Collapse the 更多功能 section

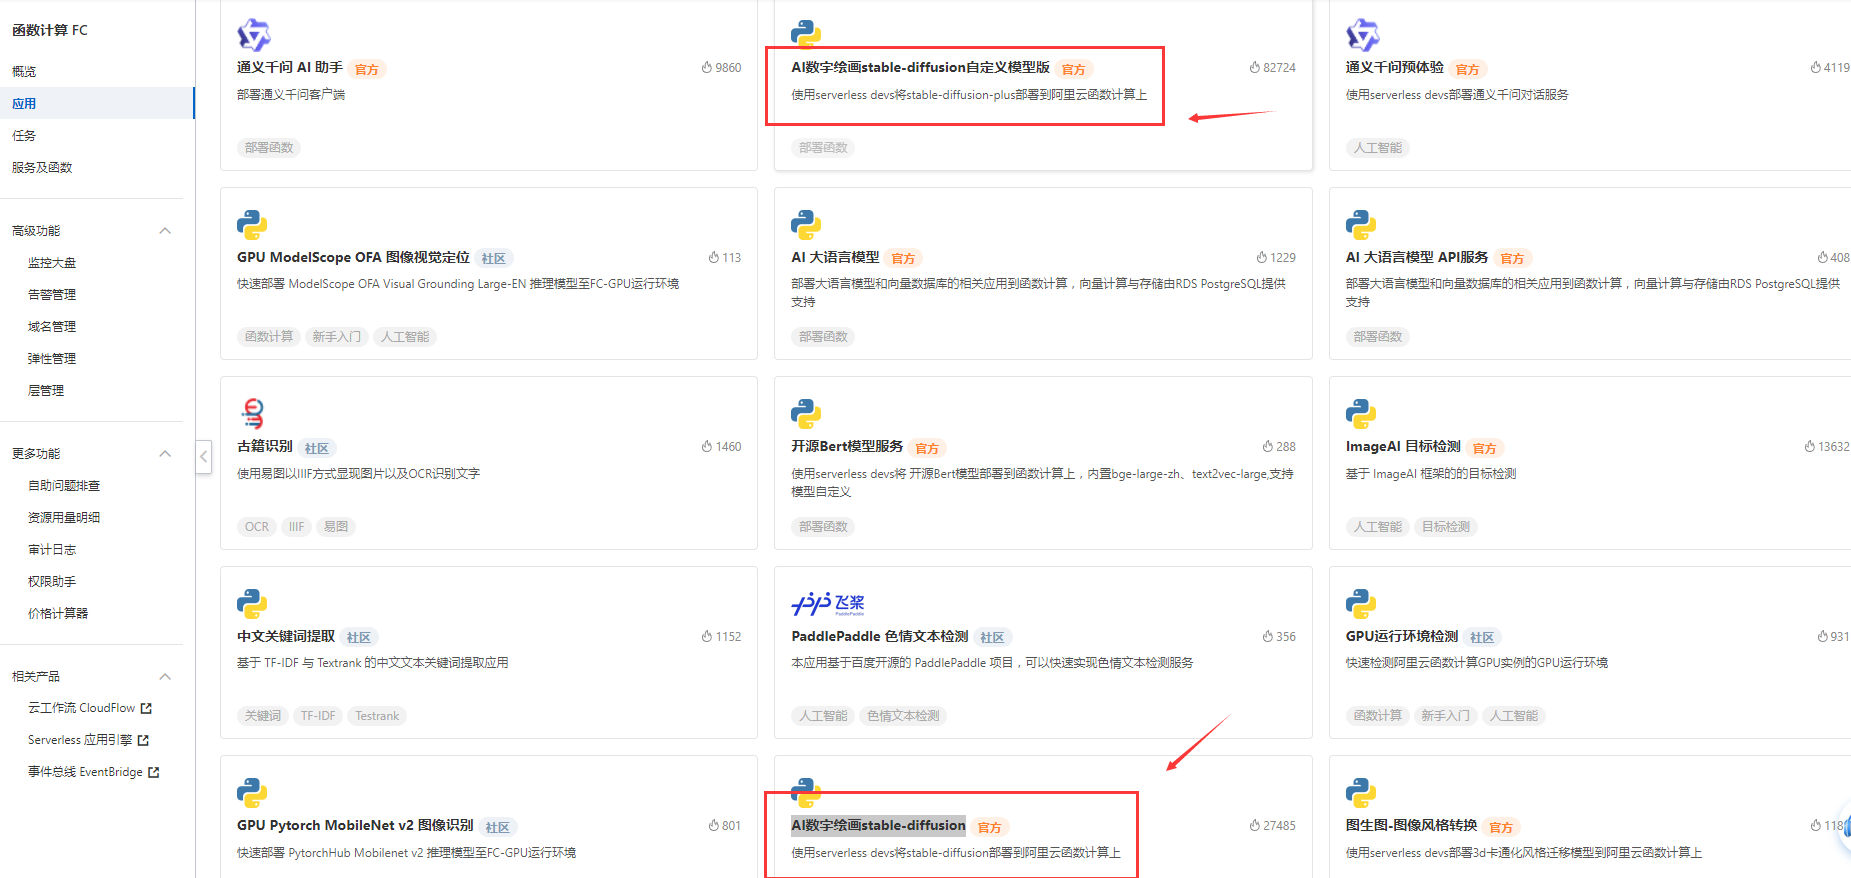(x=165, y=454)
